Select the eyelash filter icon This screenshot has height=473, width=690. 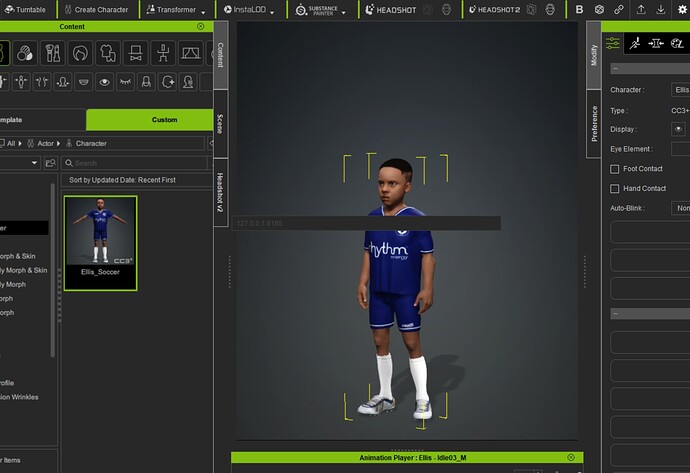(x=125, y=82)
